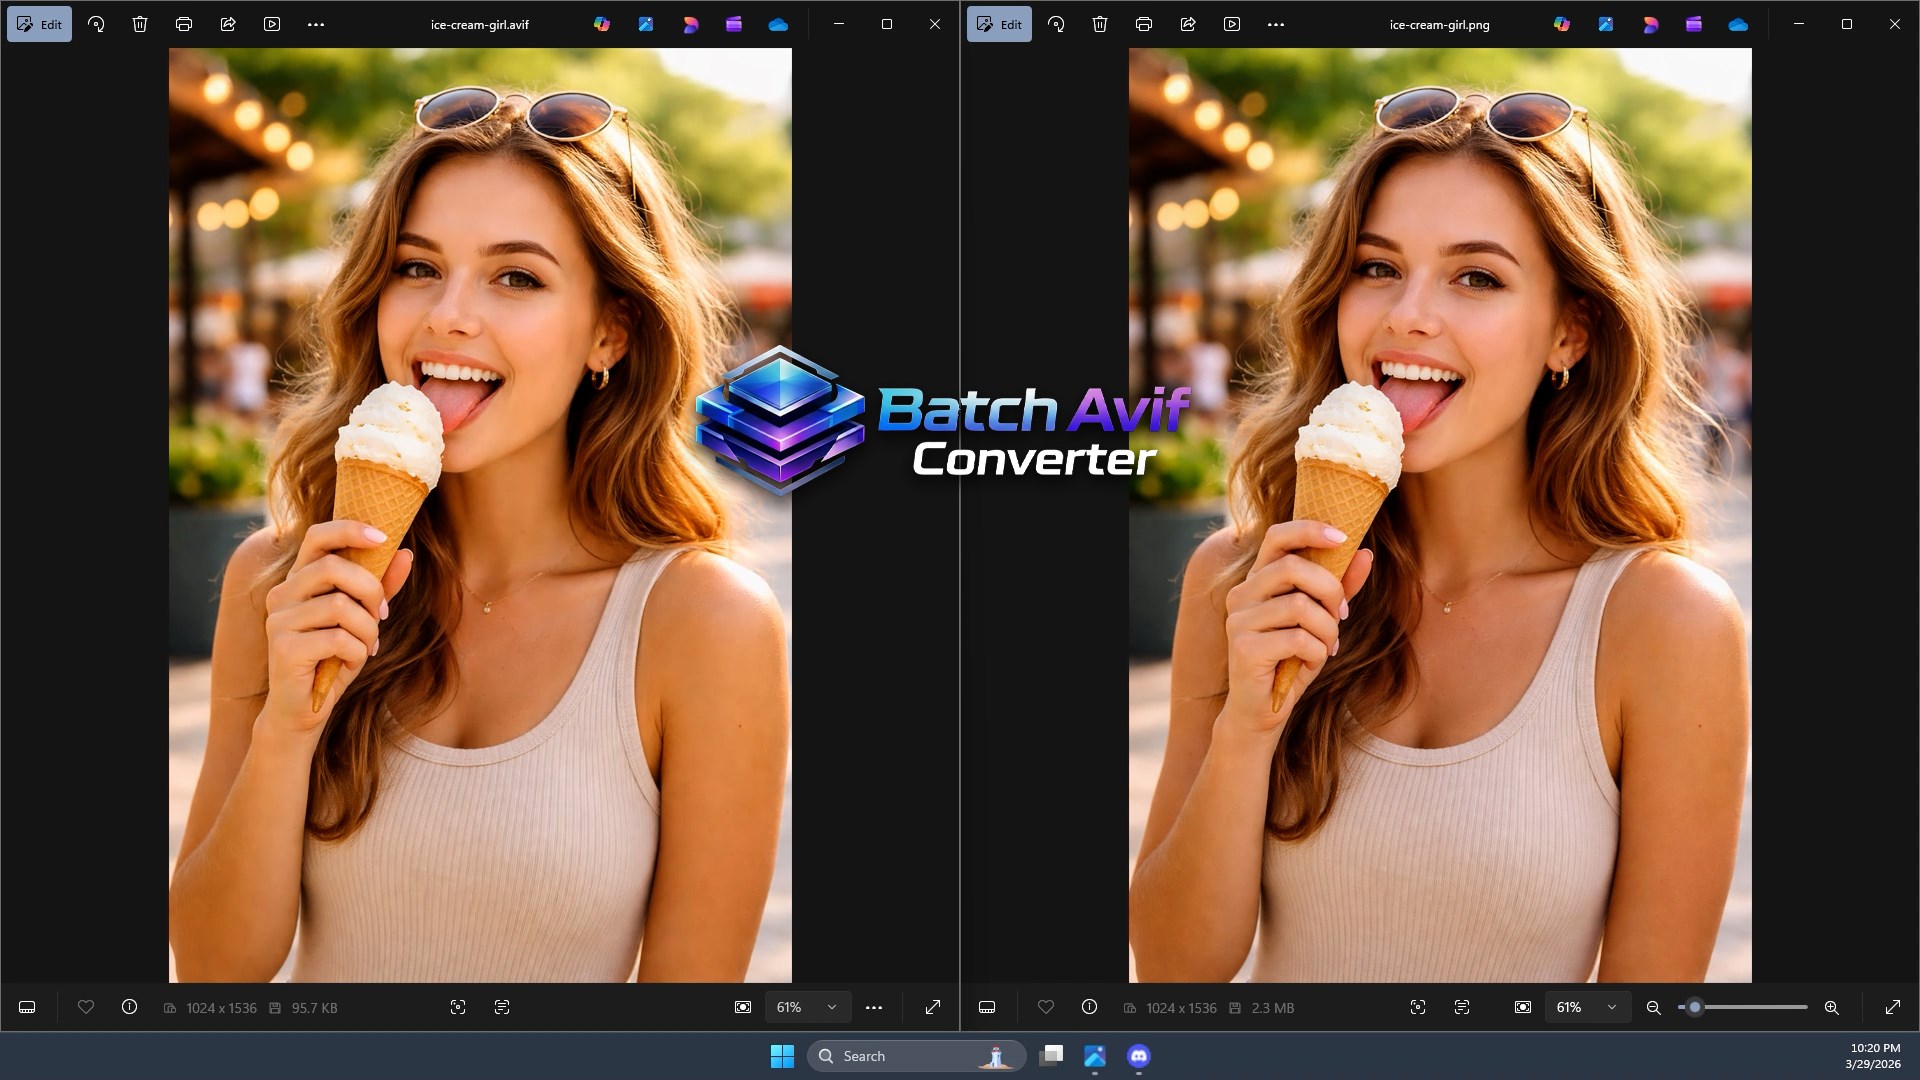Enter fullscreen in right png window

[1893, 1007]
